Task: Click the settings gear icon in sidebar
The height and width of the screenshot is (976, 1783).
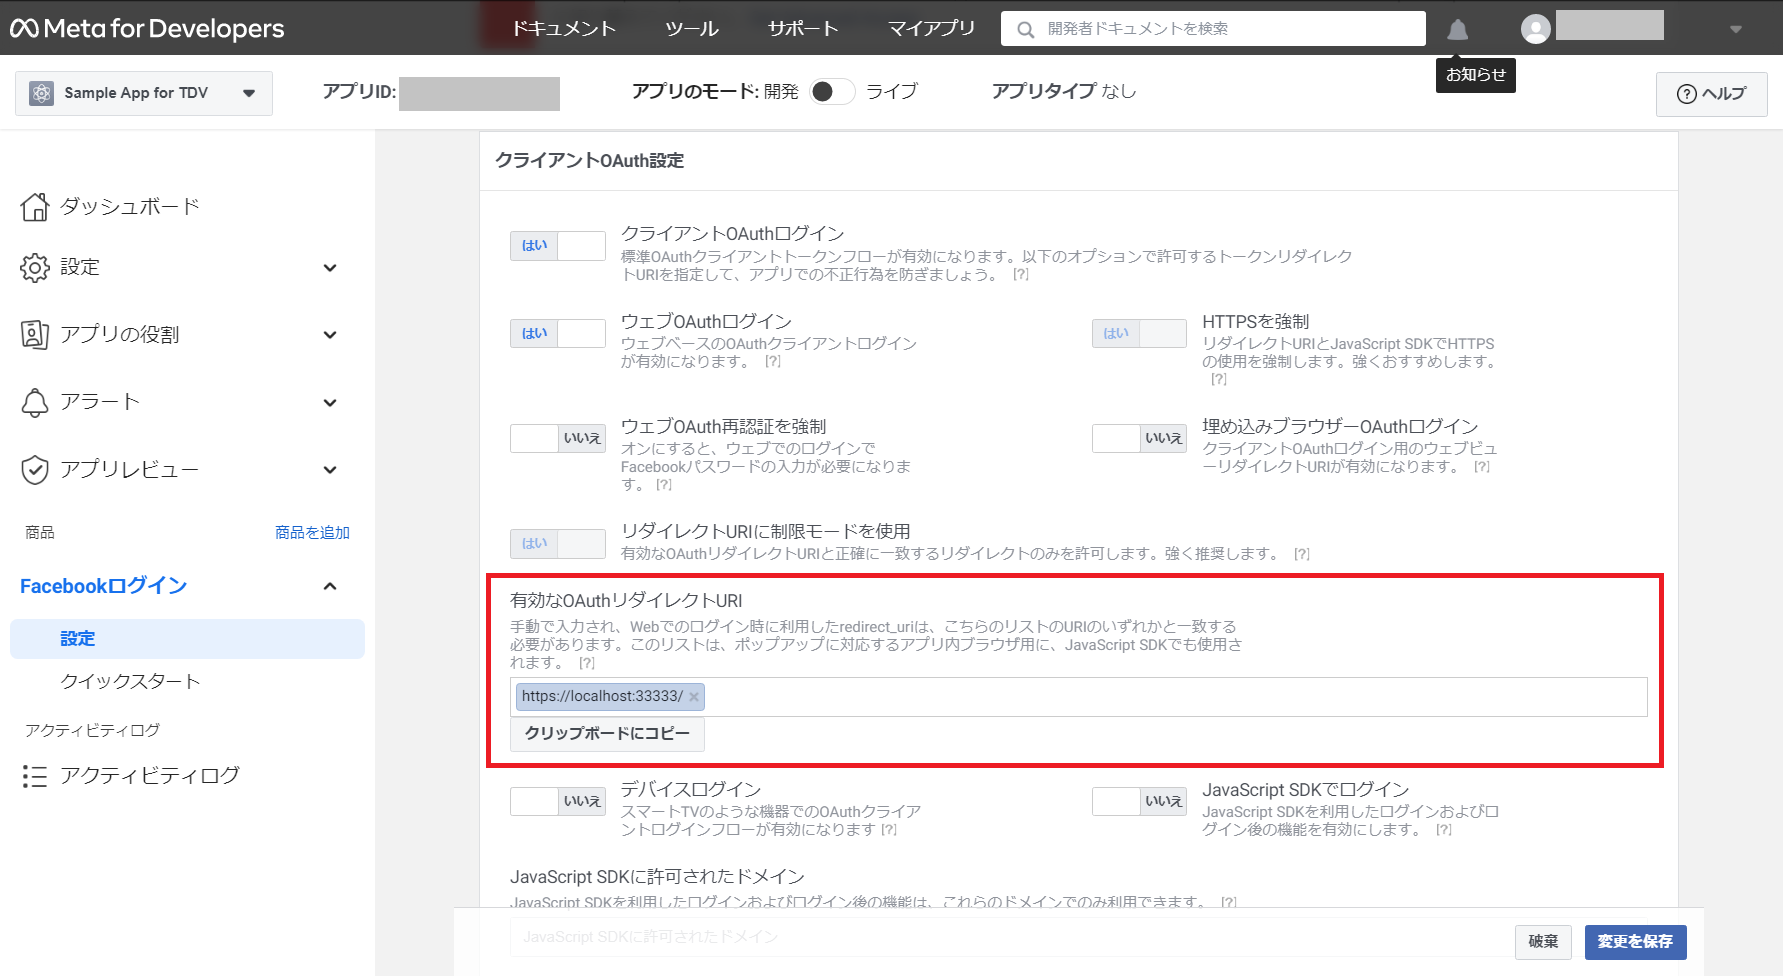Action: (34, 267)
